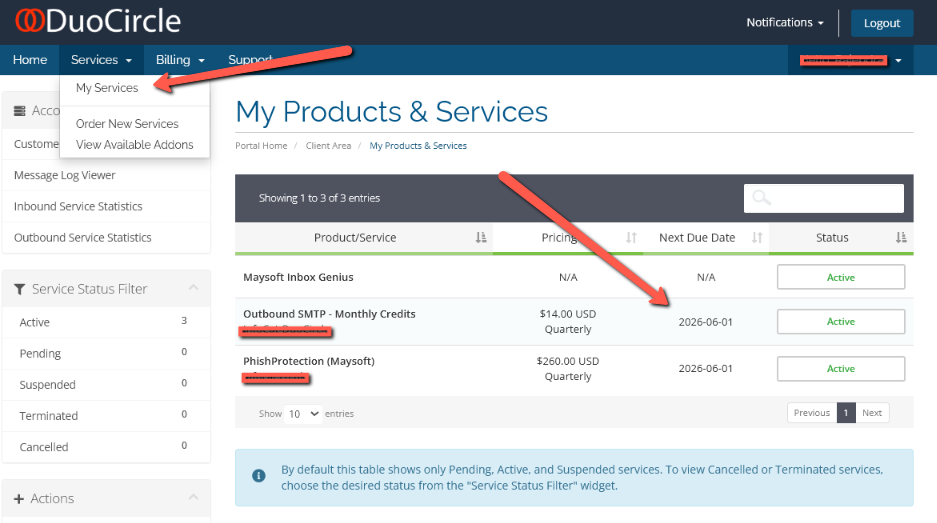Viewport: 937px width, 523px height.
Task: Filter services by Pending status
Action: click(106, 353)
